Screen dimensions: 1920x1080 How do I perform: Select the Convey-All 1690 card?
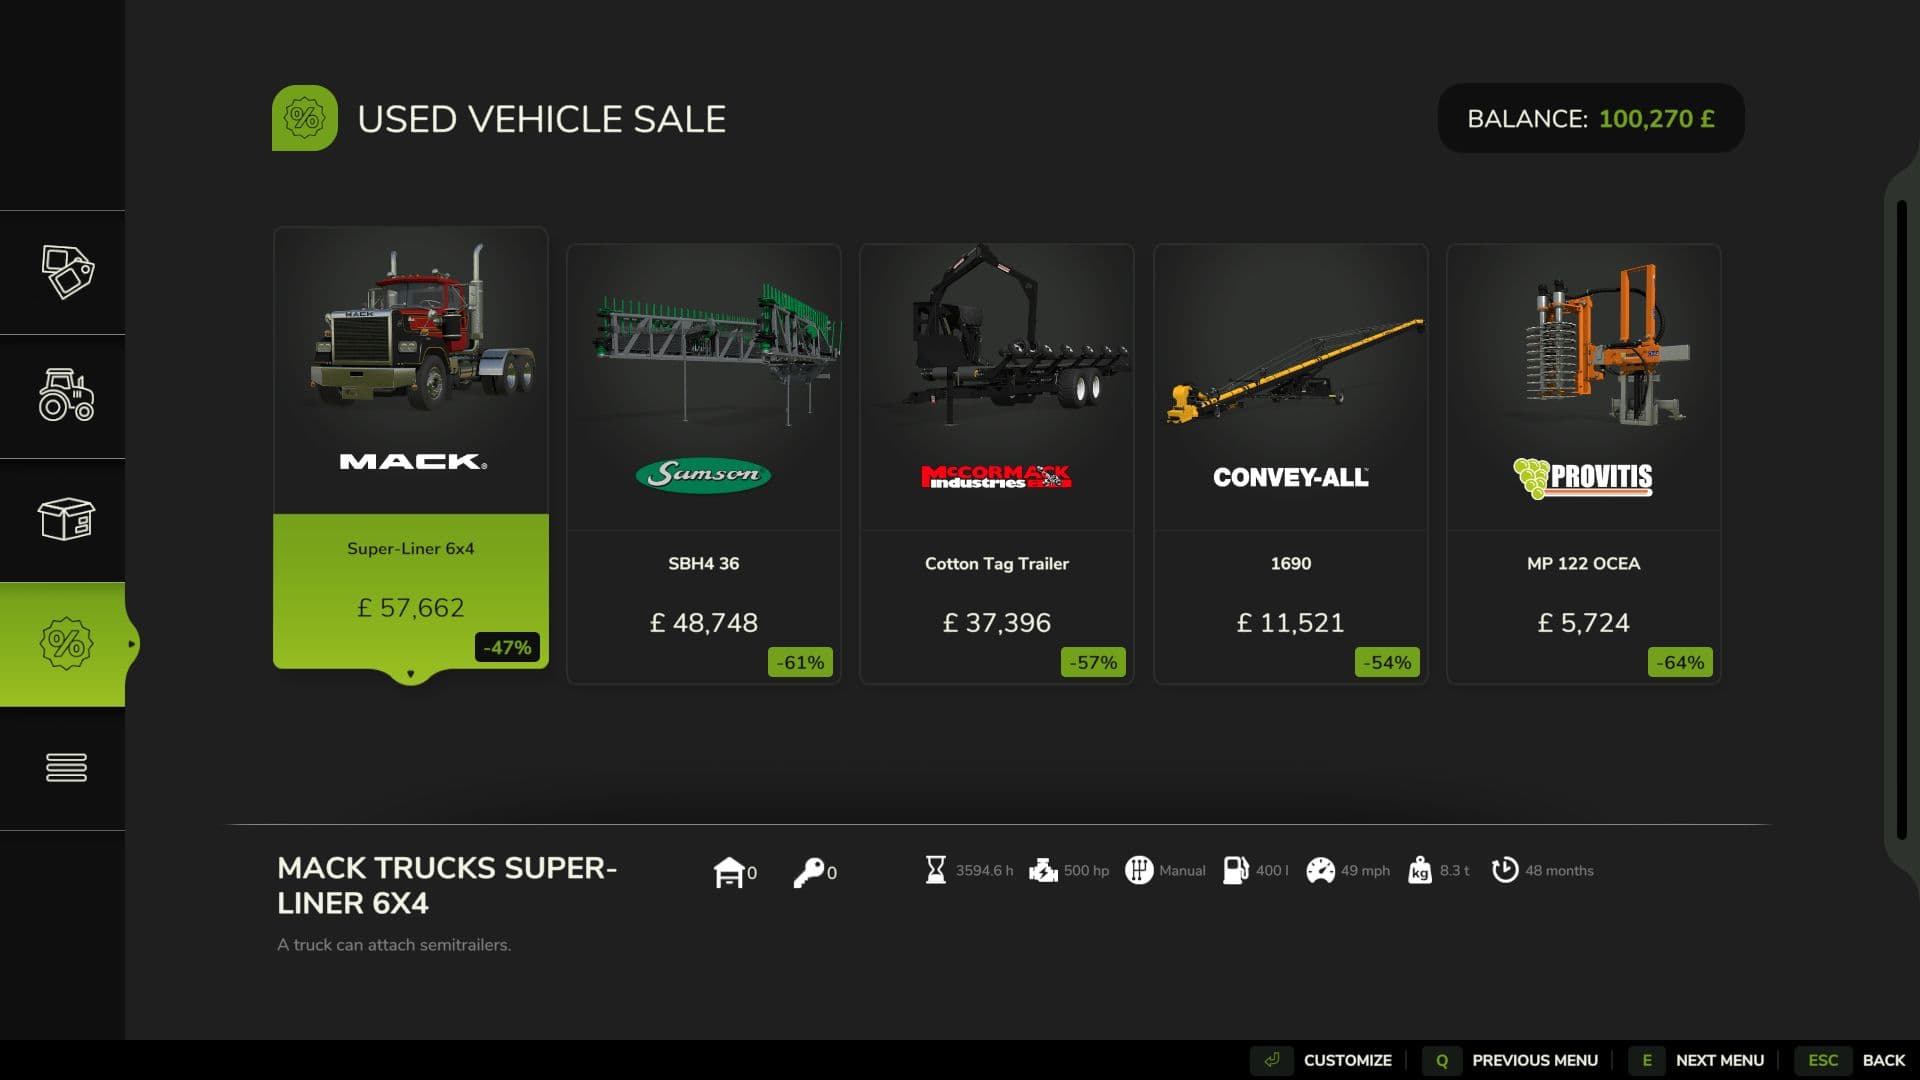[x=1291, y=464]
